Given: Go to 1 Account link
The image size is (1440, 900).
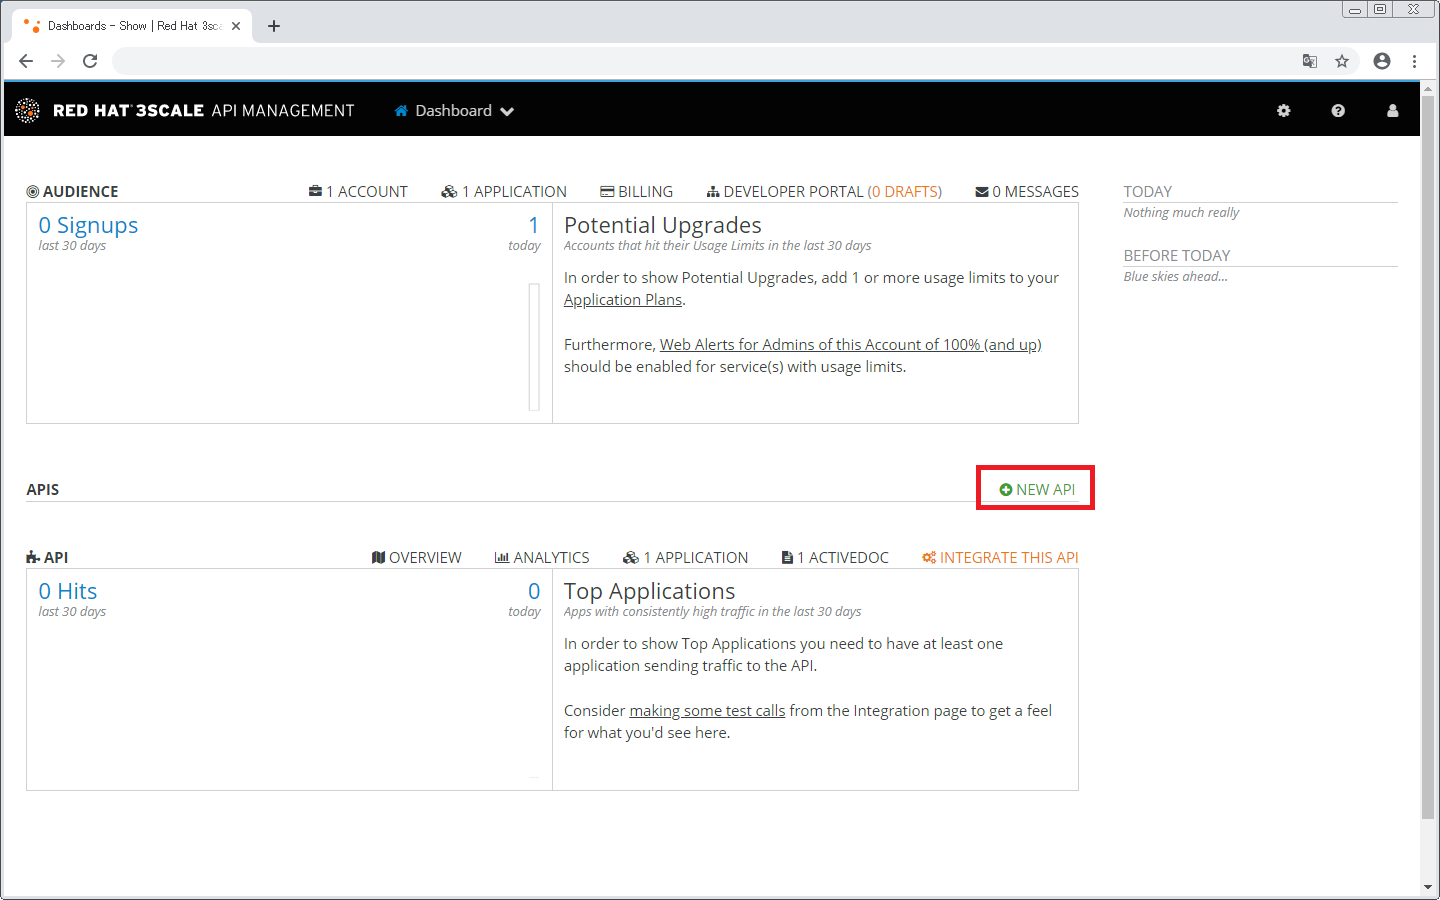Looking at the screenshot, I should [358, 192].
